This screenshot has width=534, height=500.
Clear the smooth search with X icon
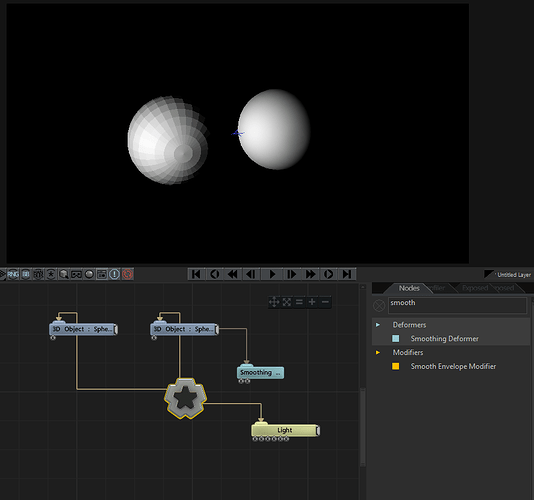pos(379,306)
